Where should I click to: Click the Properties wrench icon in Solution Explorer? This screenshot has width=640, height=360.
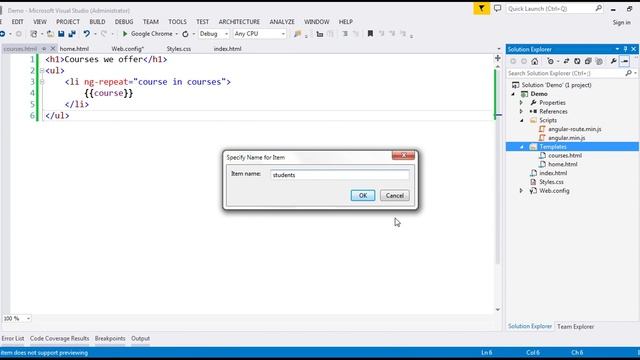(613, 61)
